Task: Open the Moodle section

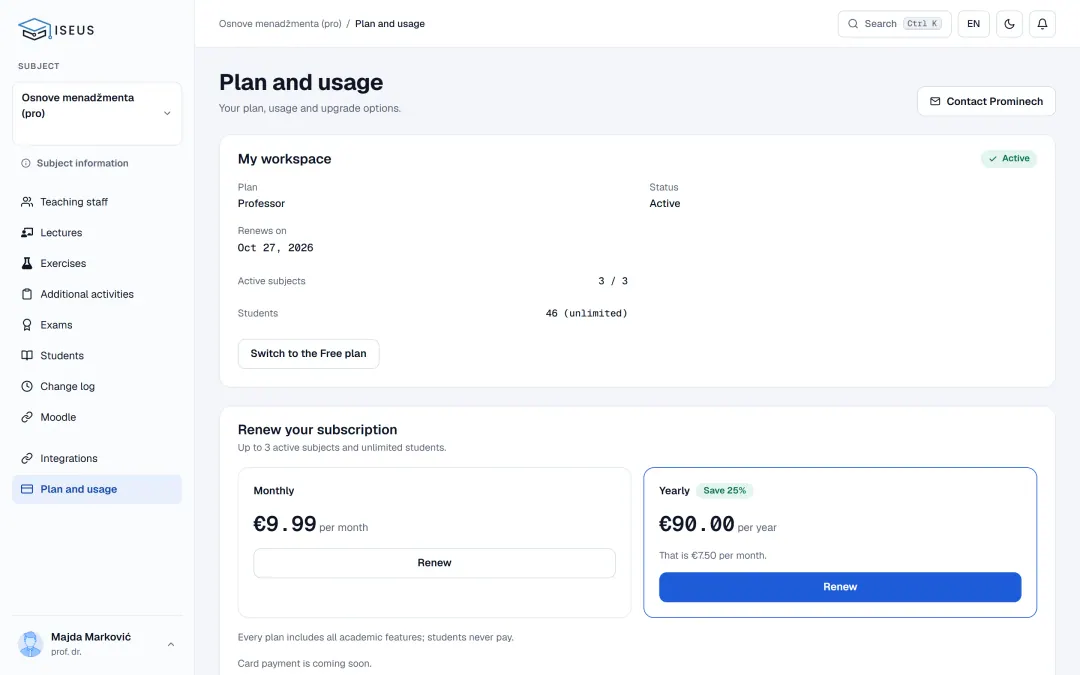Action: [97, 417]
